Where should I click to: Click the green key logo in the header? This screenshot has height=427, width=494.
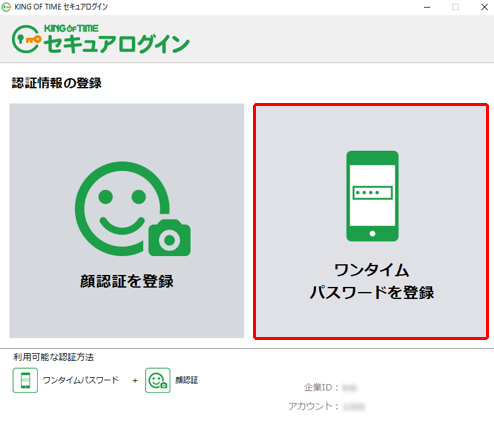tap(27, 39)
